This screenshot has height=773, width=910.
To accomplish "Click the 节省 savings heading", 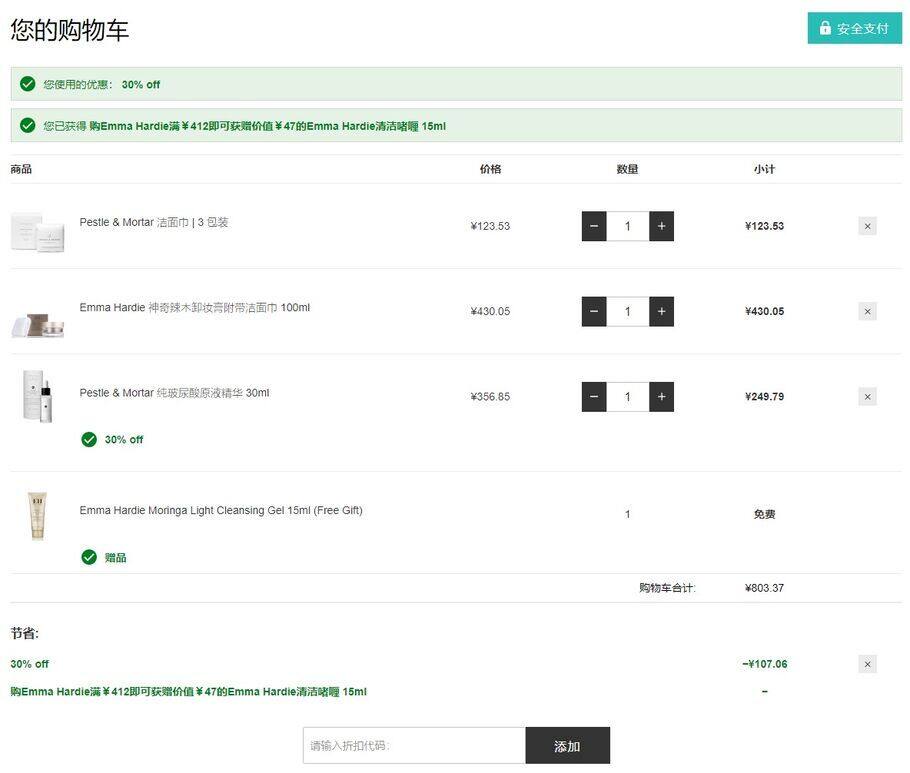I will (x=24, y=633).
